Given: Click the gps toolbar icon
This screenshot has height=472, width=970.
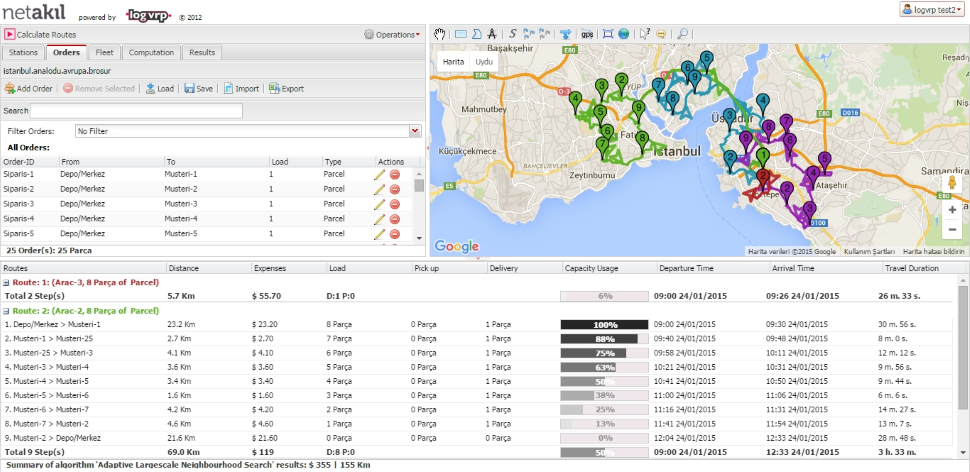Looking at the screenshot, I should (587, 33).
